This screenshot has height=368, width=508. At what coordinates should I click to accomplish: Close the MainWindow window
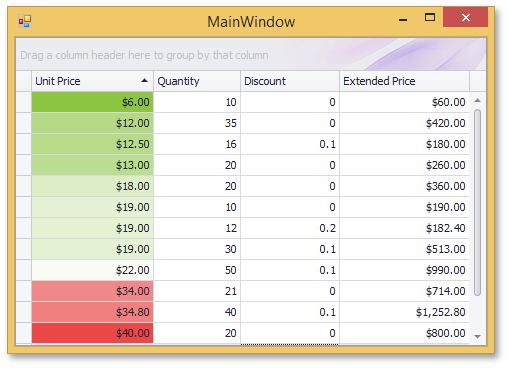click(466, 17)
